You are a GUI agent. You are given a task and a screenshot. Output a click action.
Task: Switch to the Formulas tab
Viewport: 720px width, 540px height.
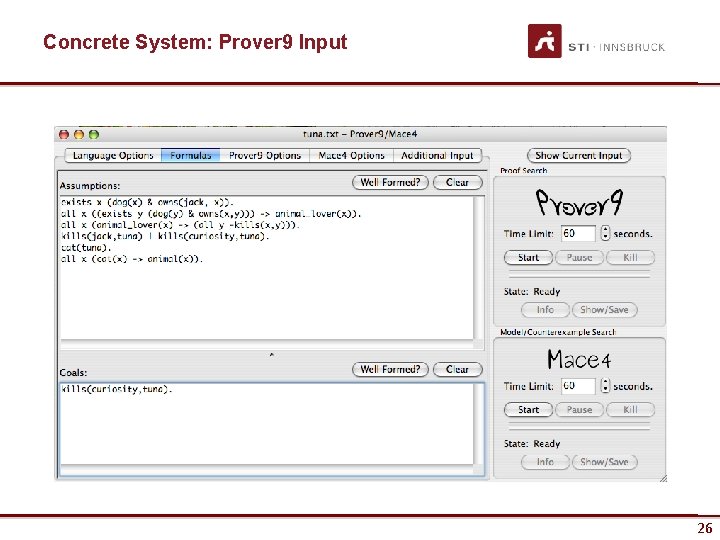191,156
